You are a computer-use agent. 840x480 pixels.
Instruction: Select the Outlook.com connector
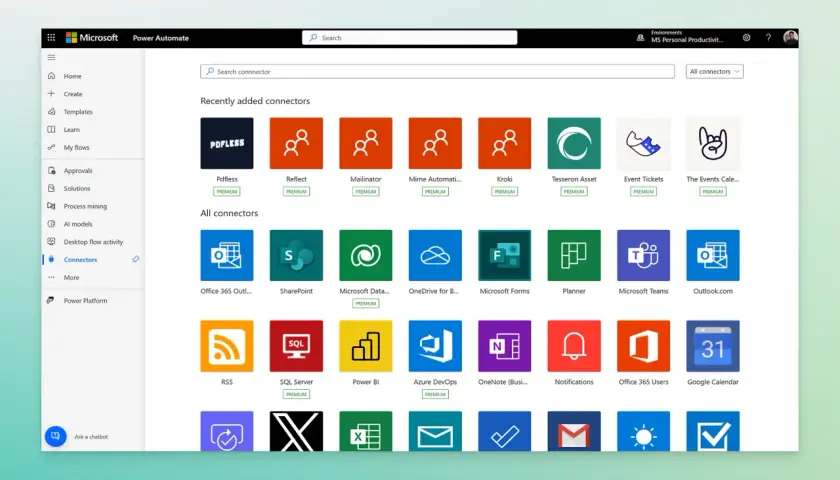712,256
